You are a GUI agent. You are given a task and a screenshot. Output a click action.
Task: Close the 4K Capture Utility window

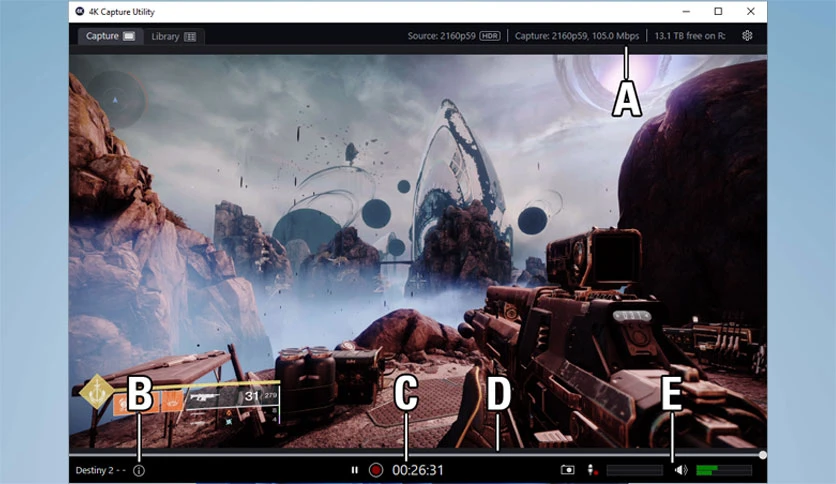point(751,11)
